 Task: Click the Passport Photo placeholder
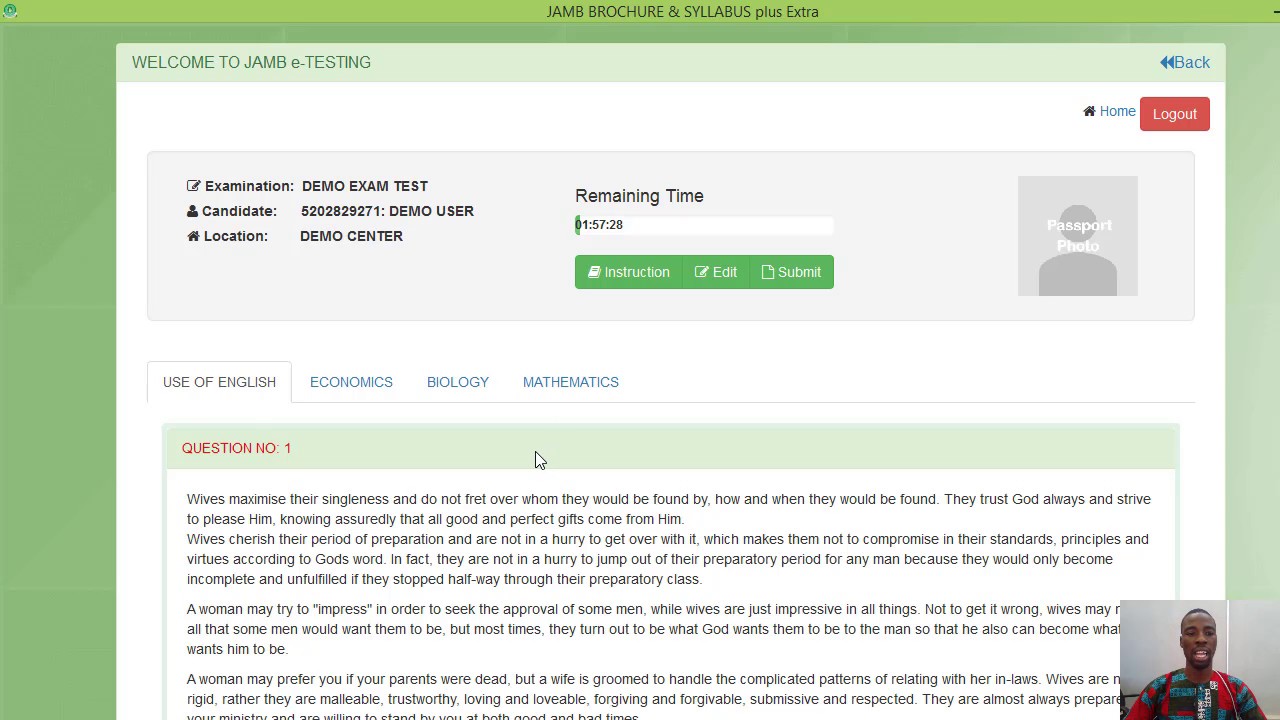click(1078, 236)
